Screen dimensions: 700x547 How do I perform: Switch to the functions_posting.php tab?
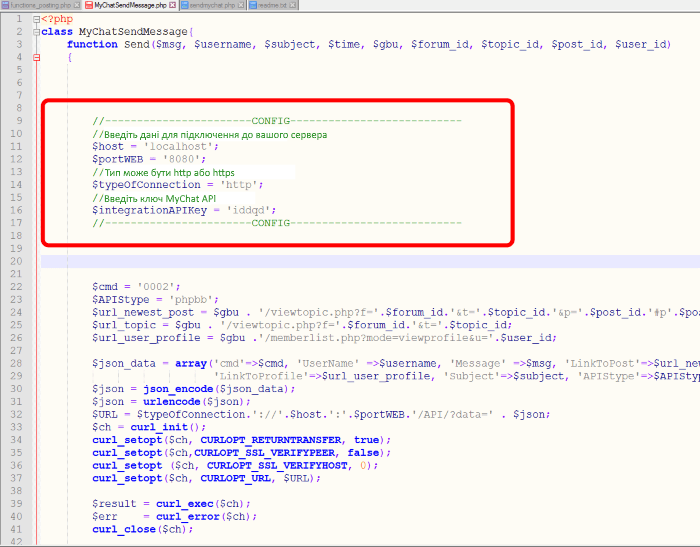(x=38, y=6)
